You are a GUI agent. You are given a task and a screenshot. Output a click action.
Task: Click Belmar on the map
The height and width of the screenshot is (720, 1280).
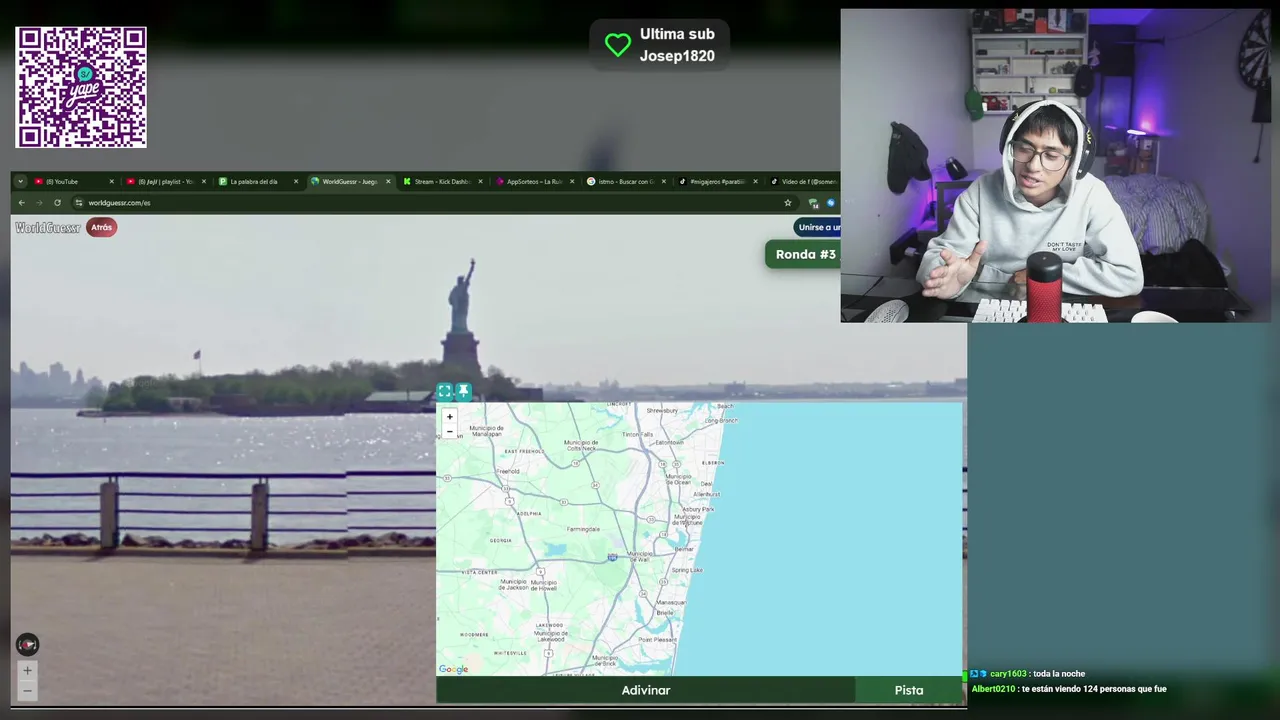[x=684, y=550]
